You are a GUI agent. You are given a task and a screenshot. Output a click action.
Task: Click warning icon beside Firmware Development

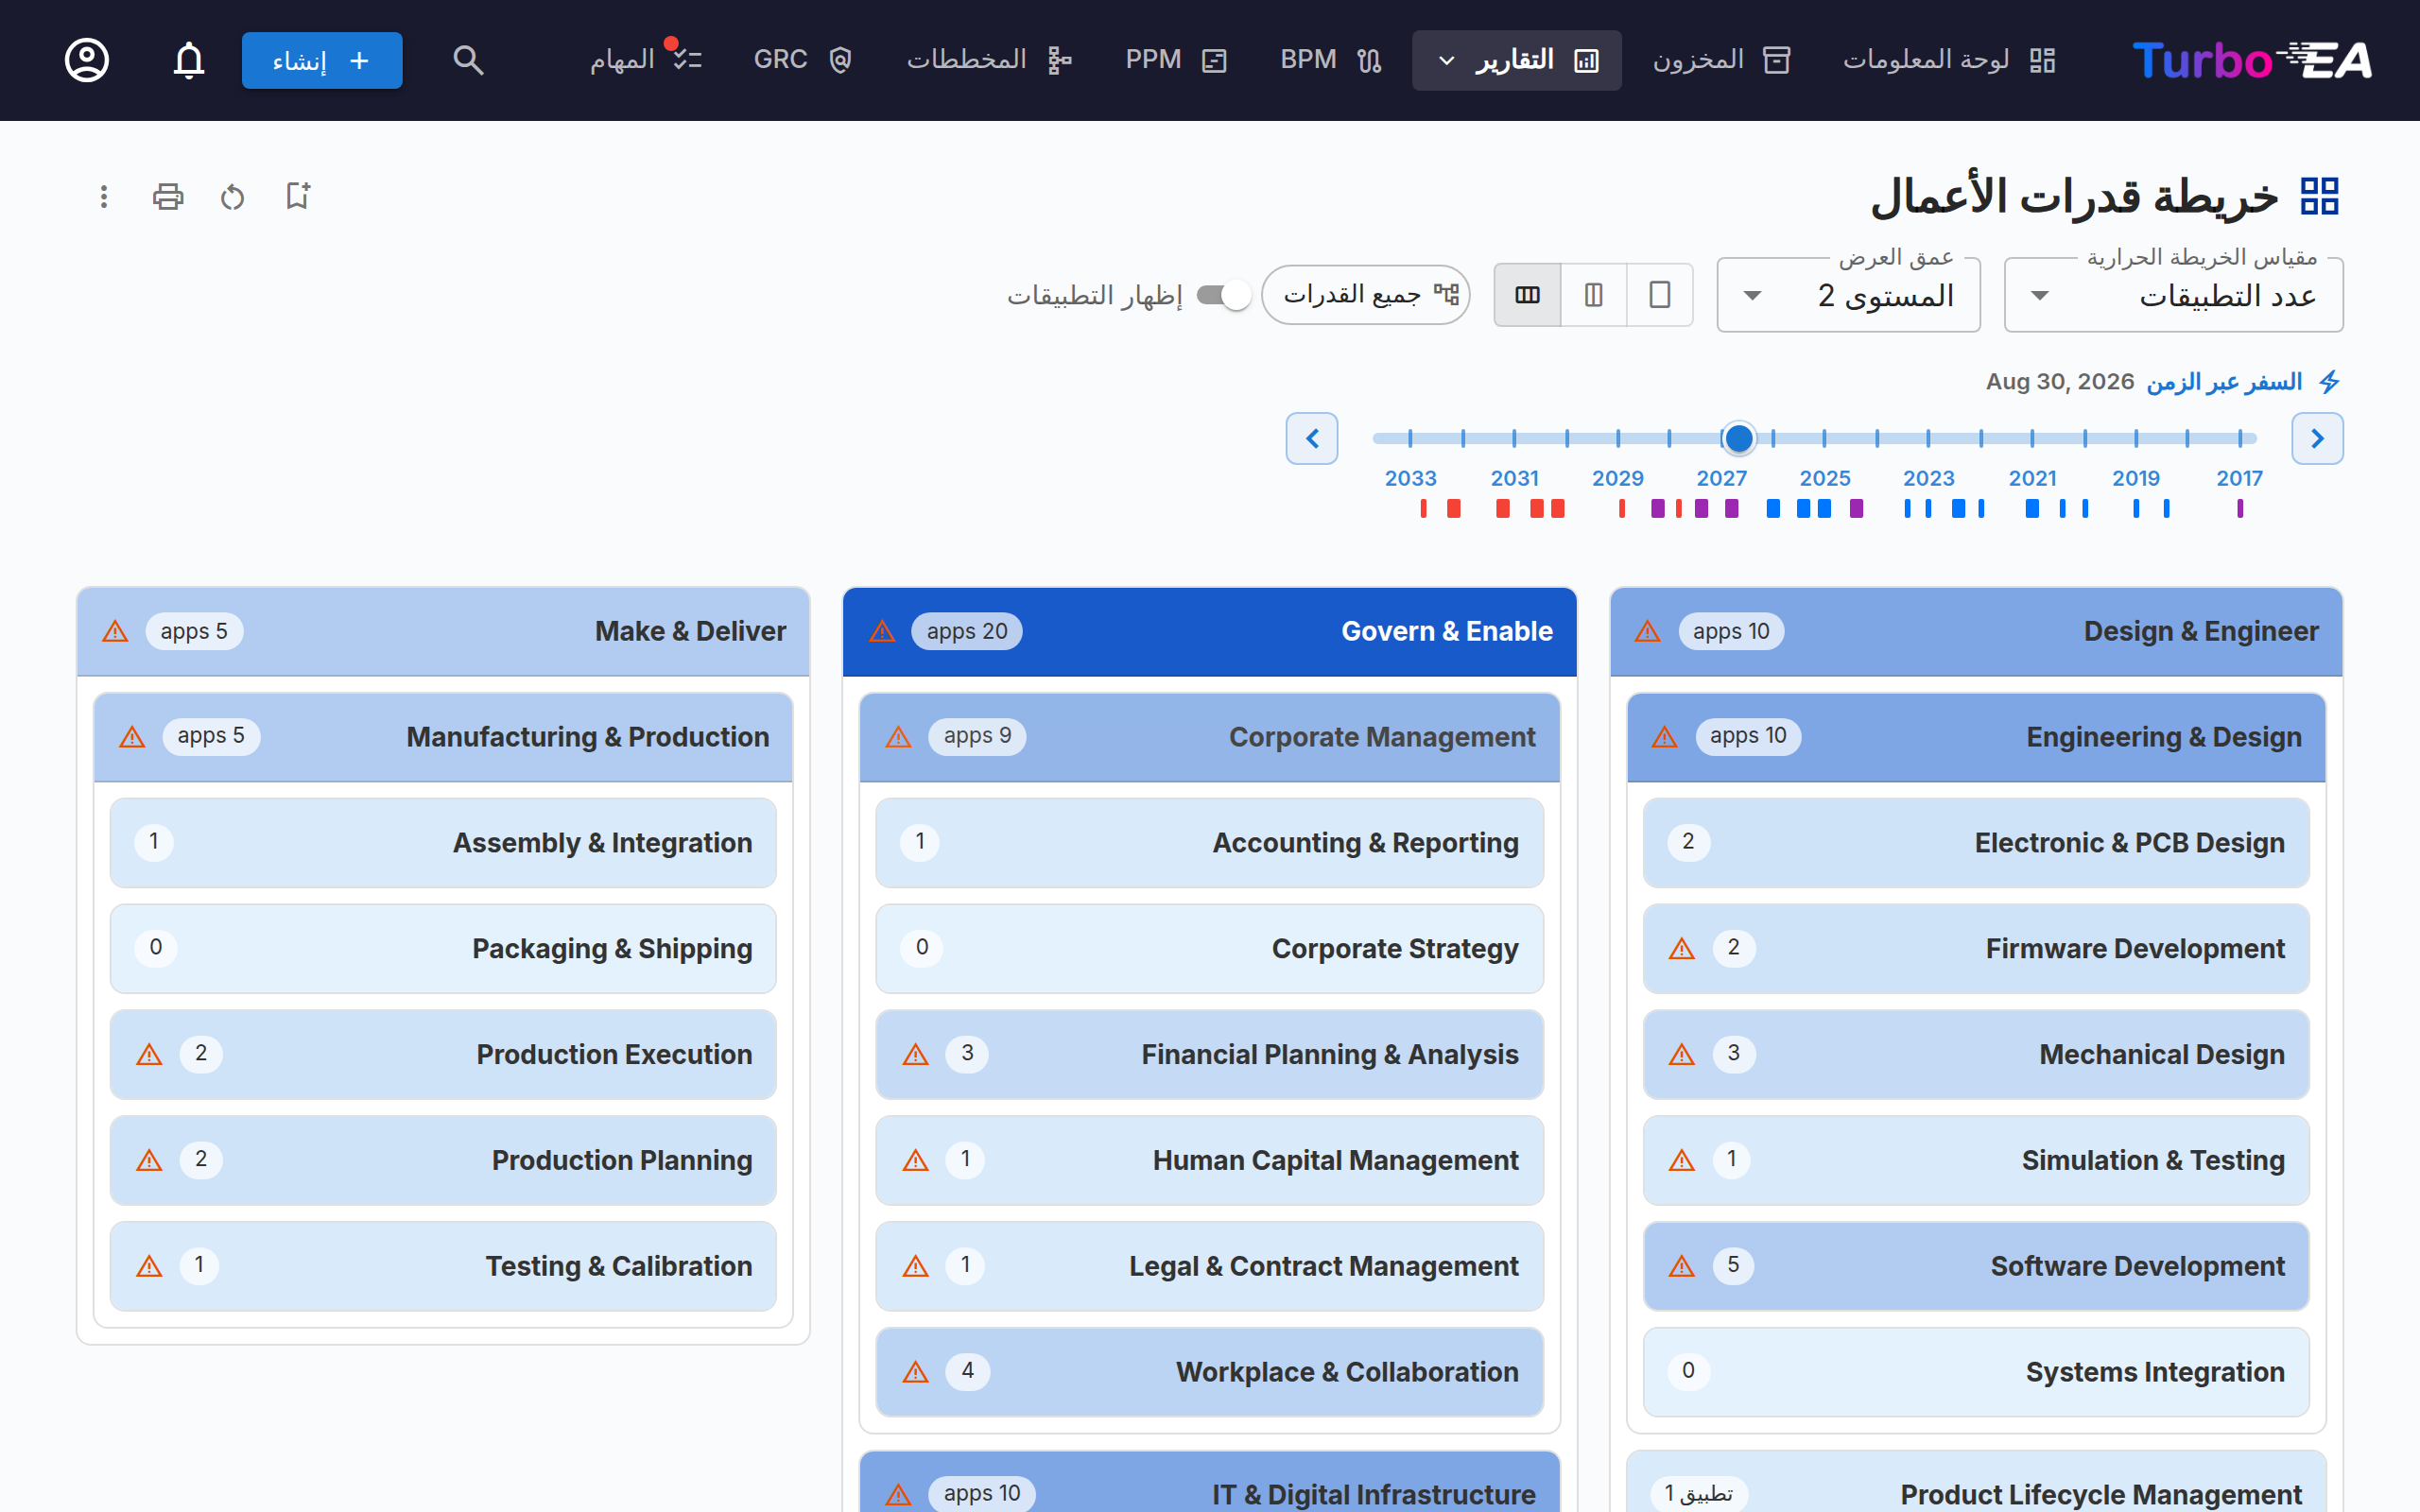[1682, 948]
